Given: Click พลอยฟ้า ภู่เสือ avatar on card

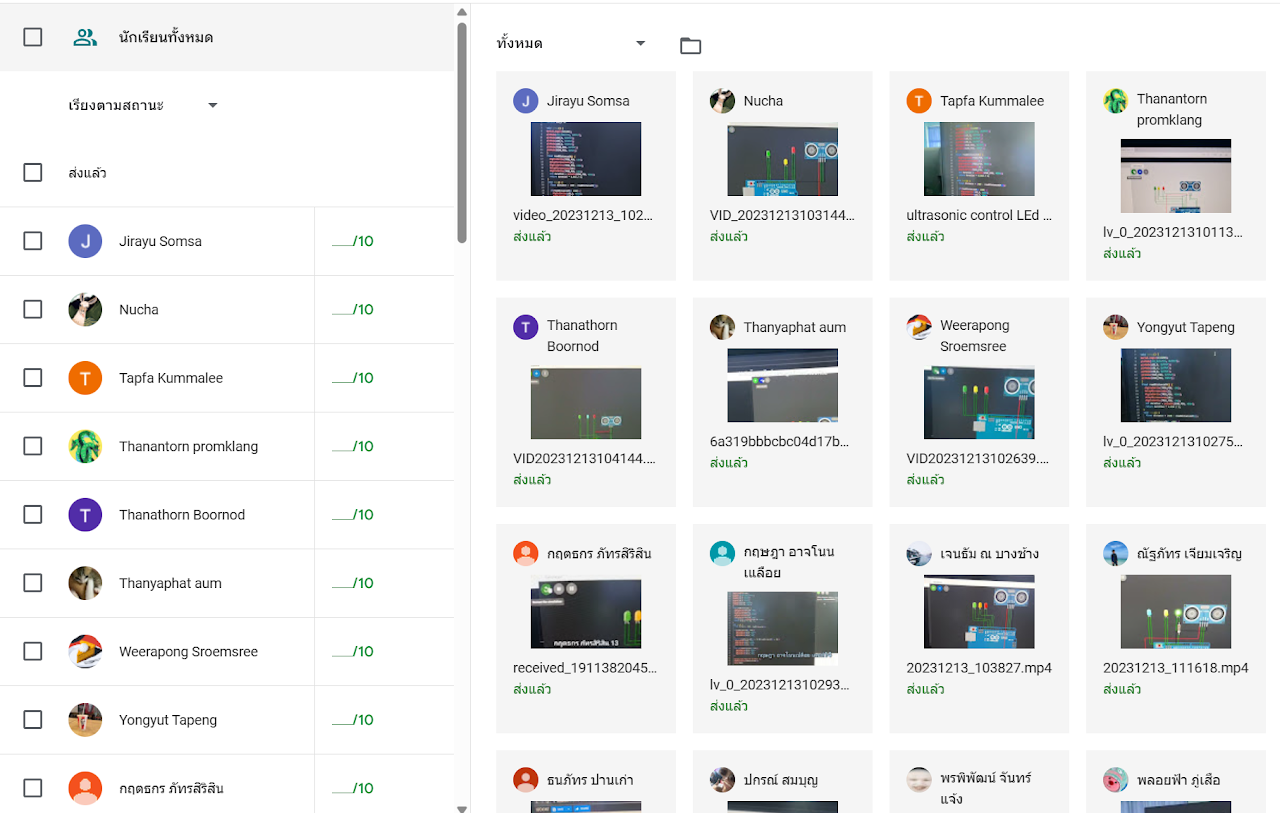Looking at the screenshot, I should pos(1116,780).
